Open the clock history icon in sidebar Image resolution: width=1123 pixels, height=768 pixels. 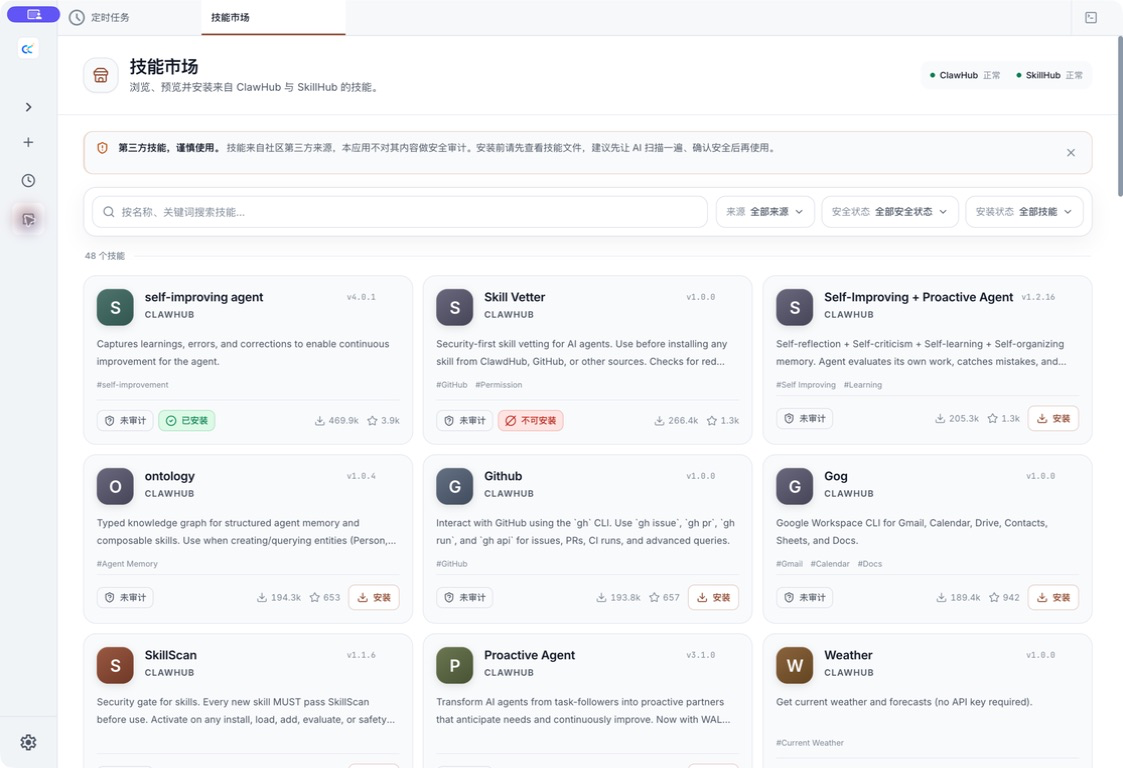pos(28,181)
